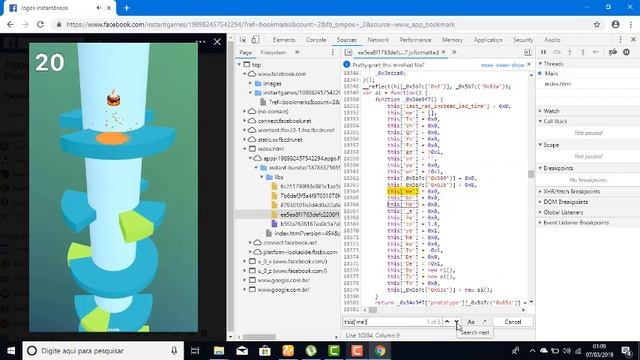
Task: Expand DOM Breakpoints section
Action: tap(540, 202)
